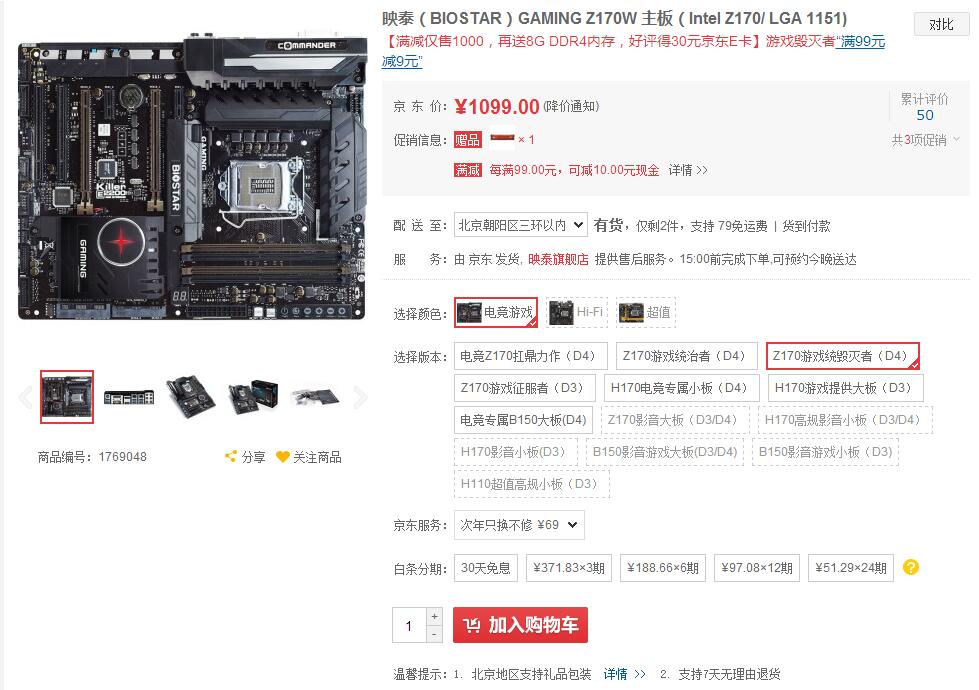The image size is (979, 690).
Task: Open the delivery area dropdown 北京朝阳区三环以内
Action: tap(521, 225)
